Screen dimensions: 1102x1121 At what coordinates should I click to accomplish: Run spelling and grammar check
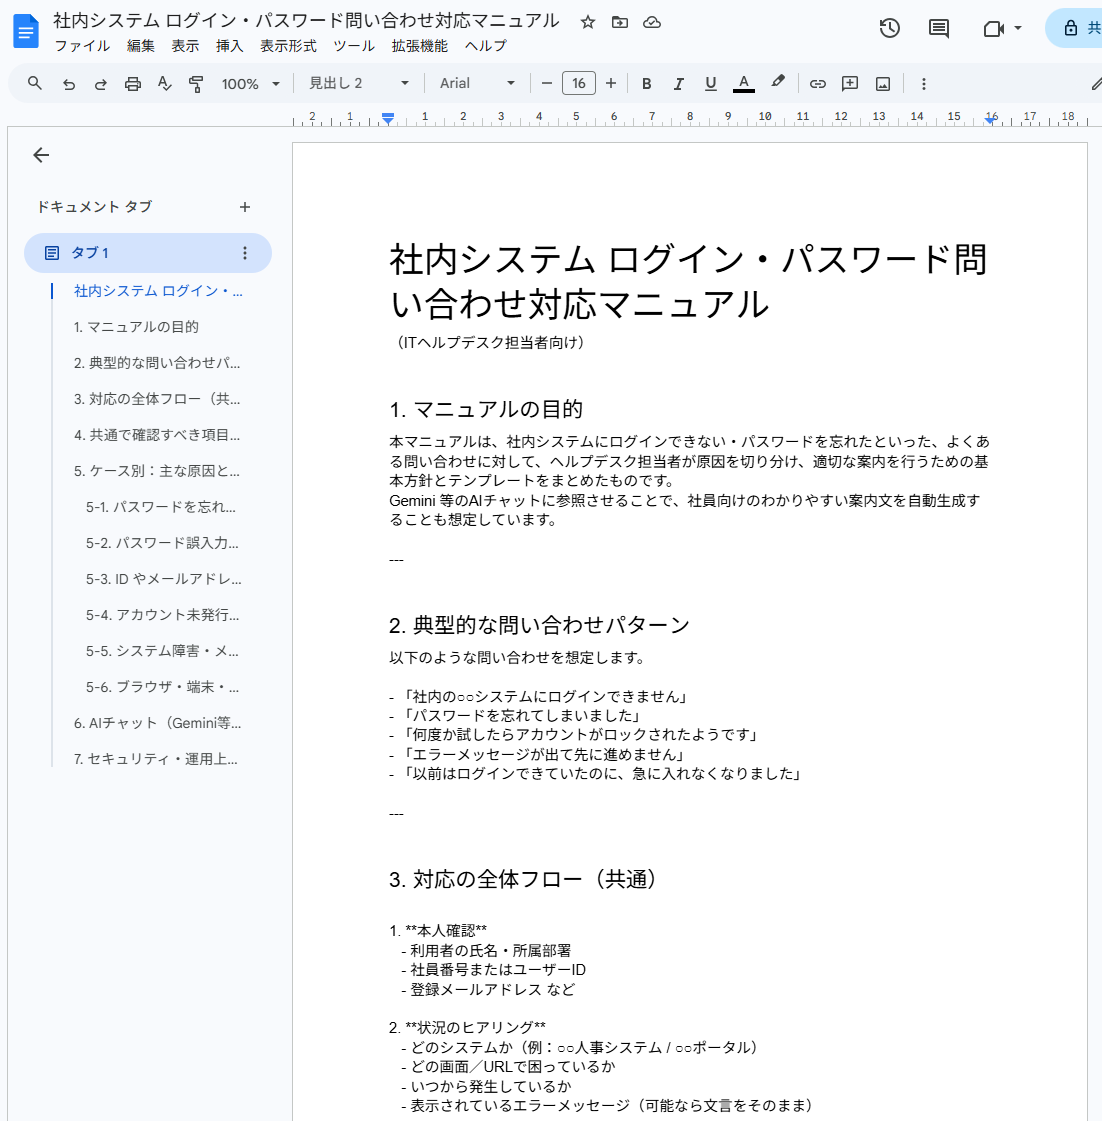(164, 84)
